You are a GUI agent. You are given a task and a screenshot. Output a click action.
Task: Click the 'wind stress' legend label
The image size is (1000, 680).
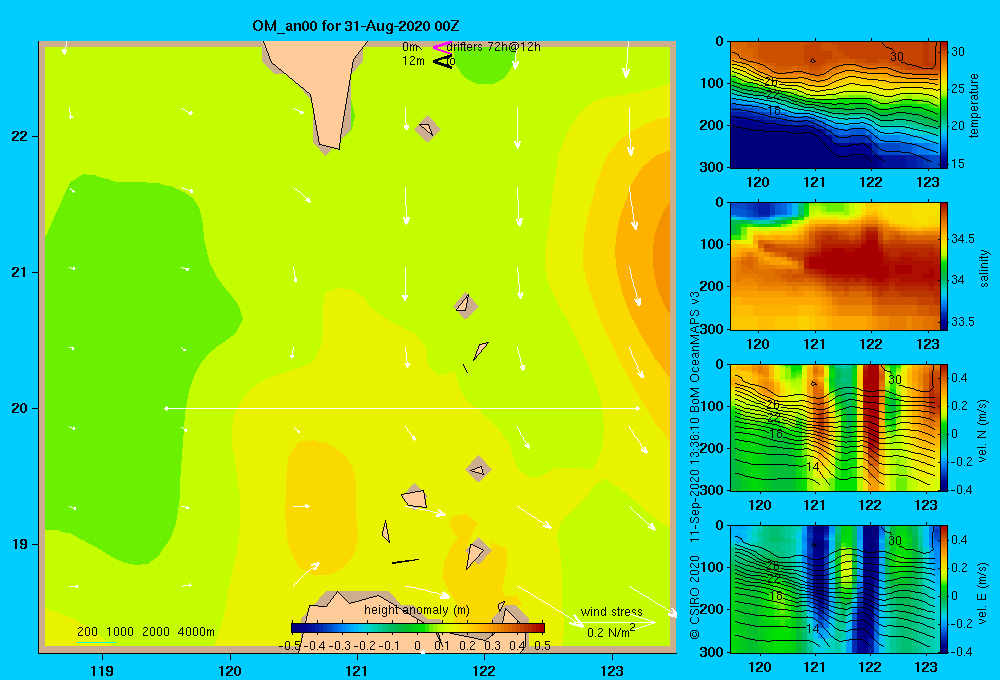coord(611,611)
